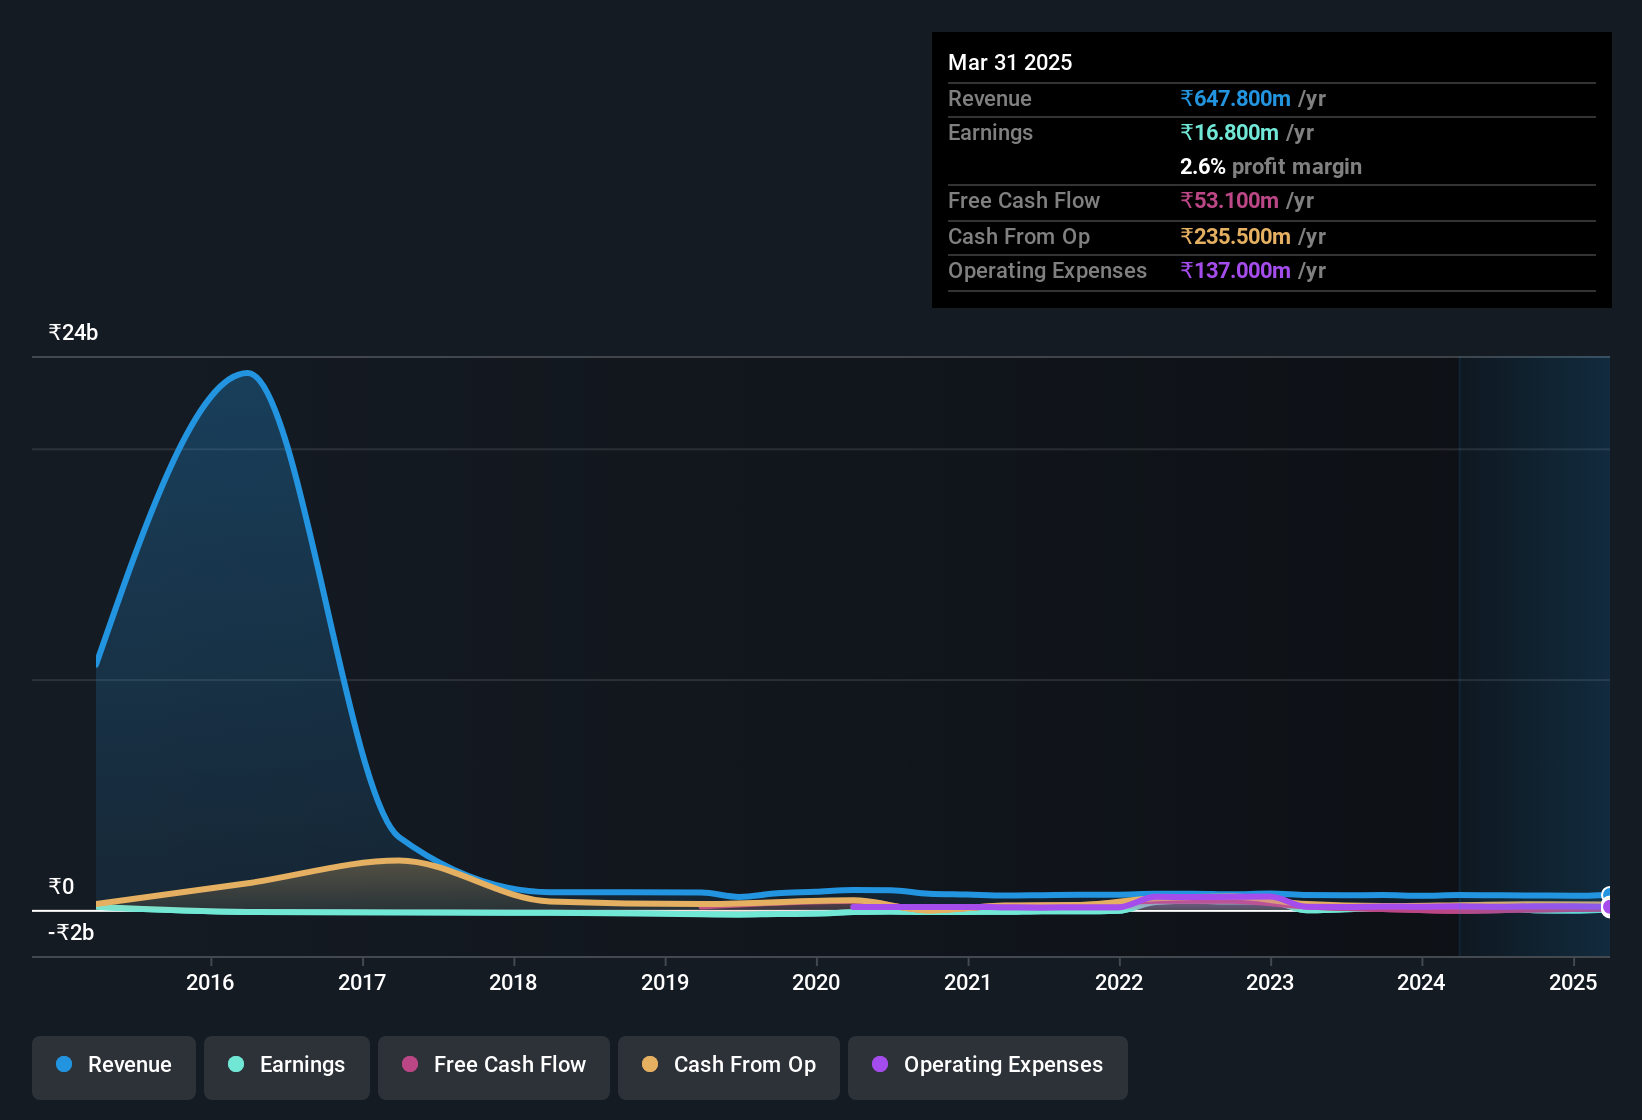The width and height of the screenshot is (1642, 1120).
Task: Click the 2022 x-axis year label
Action: 1119,982
